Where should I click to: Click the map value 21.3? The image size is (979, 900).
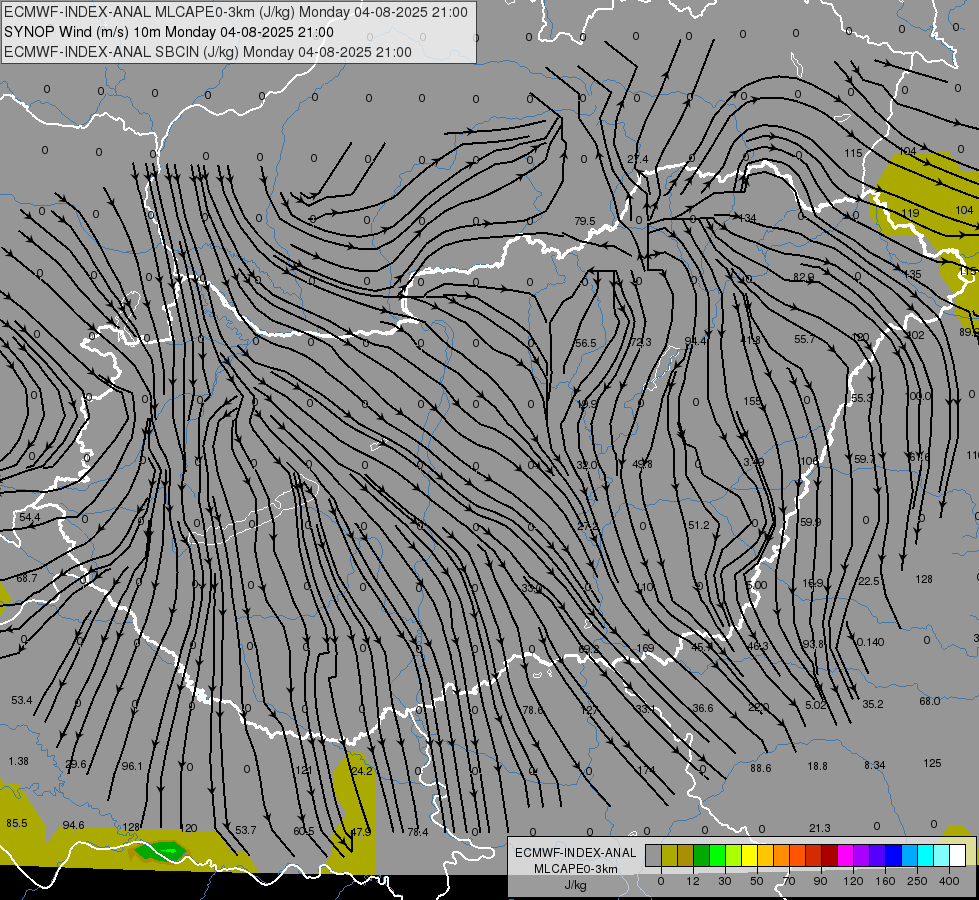(820, 828)
